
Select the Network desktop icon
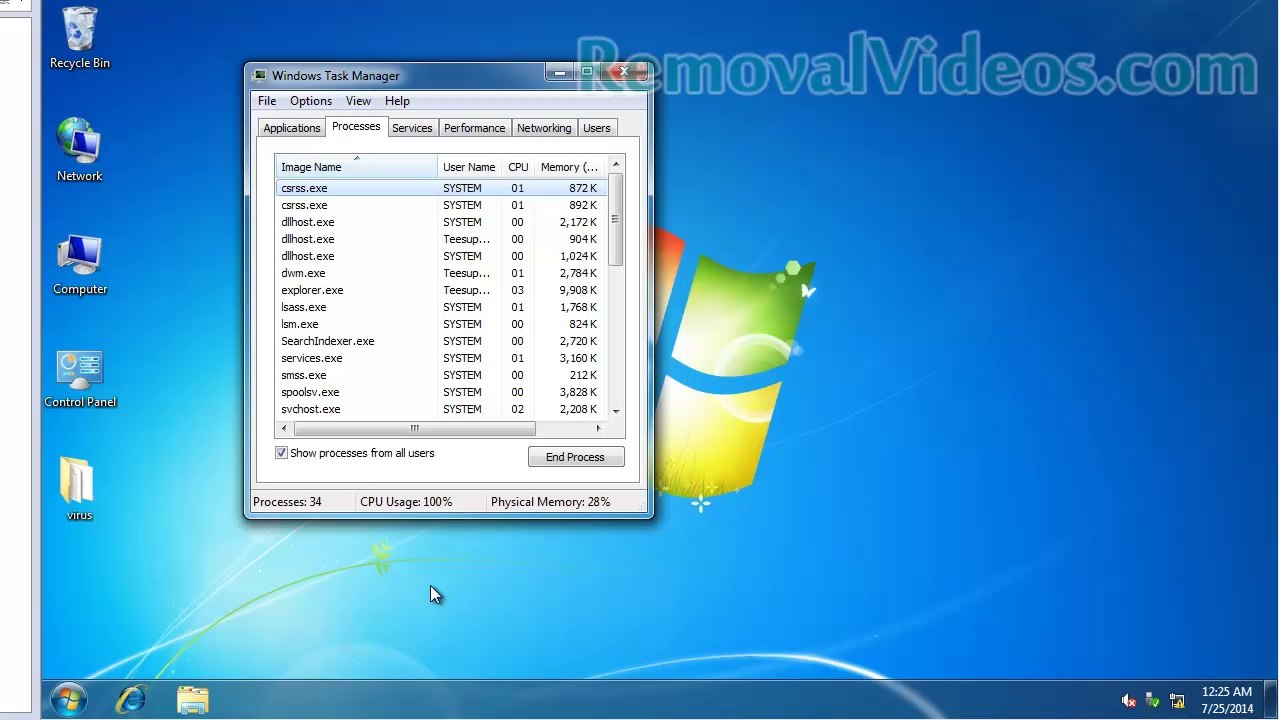coord(80,150)
